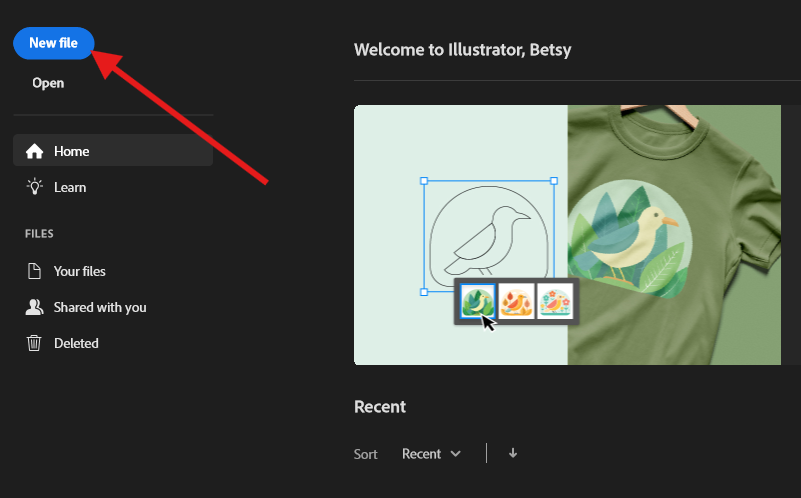This screenshot has height=498, width=801.
Task: Click the Recent heading
Action: click(380, 407)
